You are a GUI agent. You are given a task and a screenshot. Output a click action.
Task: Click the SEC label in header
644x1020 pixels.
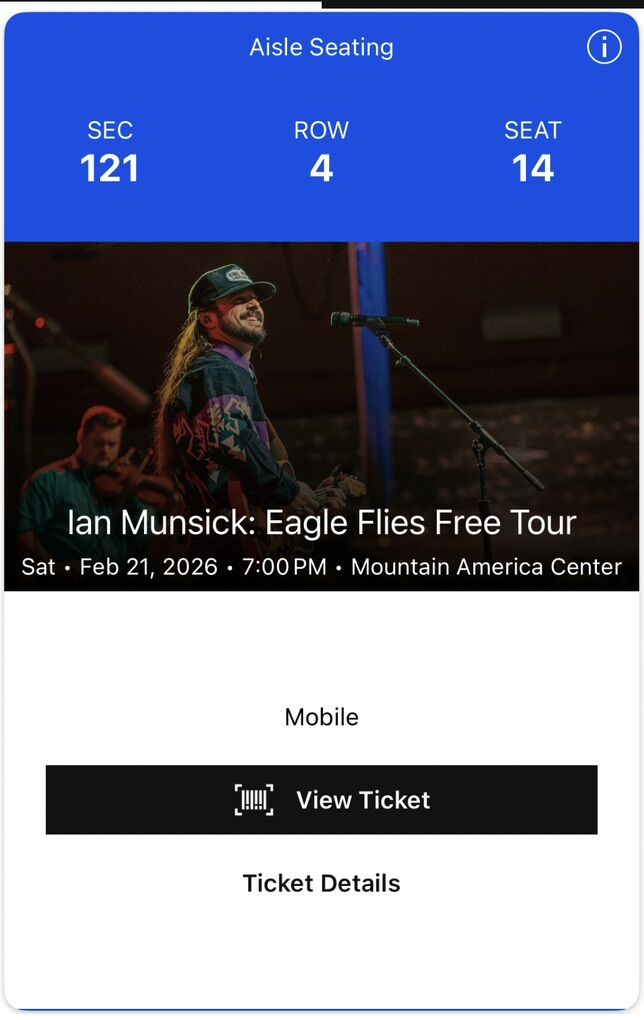click(x=109, y=130)
